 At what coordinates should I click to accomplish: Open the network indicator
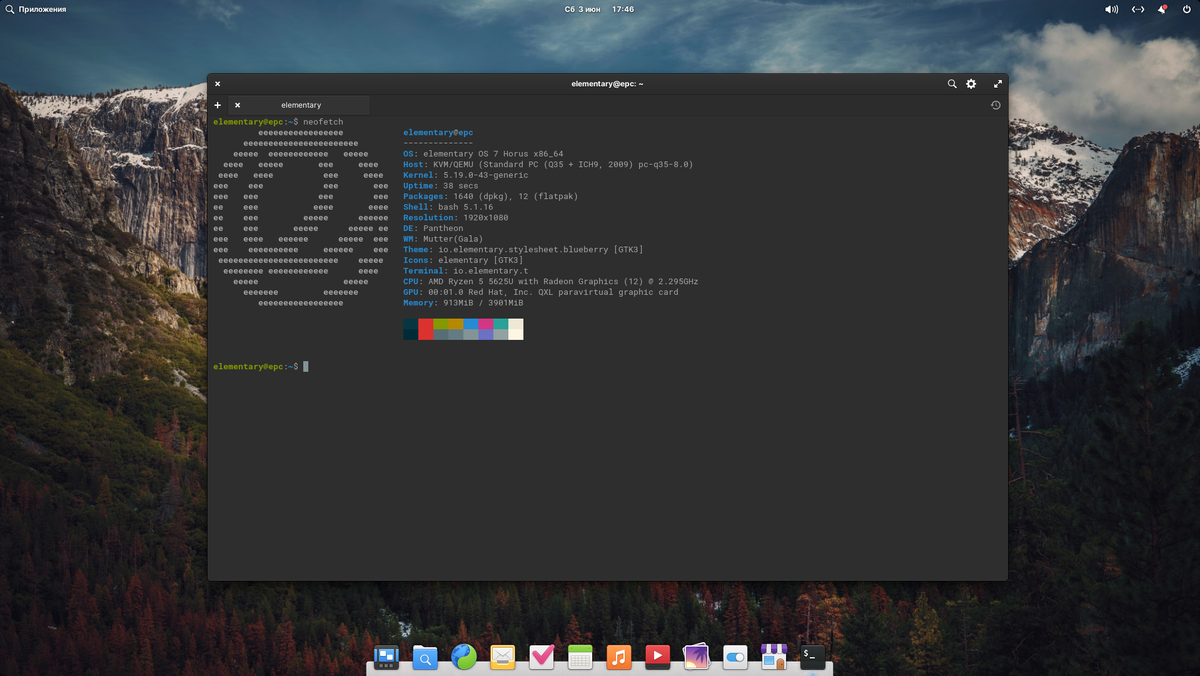click(x=1138, y=9)
